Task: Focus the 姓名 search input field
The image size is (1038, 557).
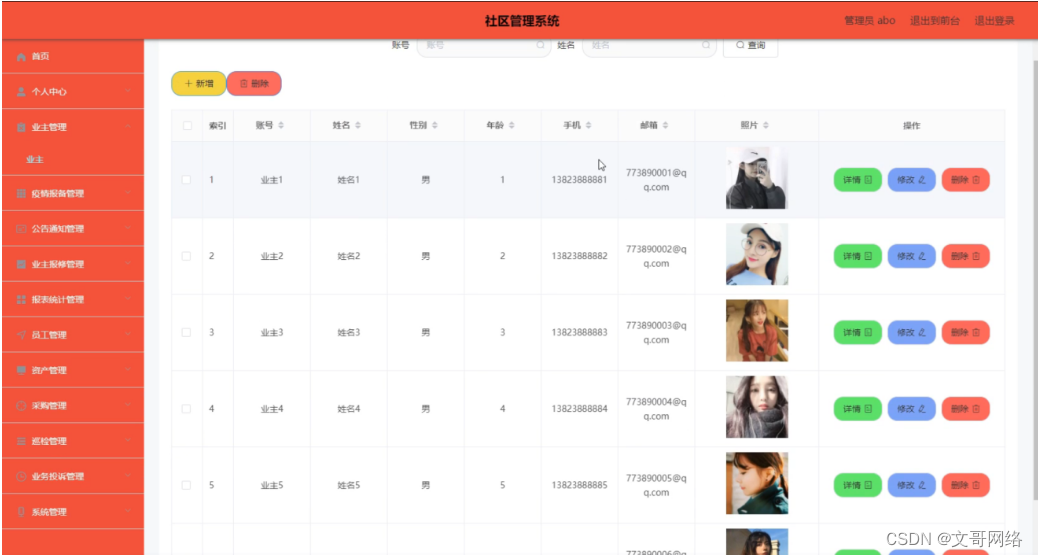Action: [x=649, y=46]
